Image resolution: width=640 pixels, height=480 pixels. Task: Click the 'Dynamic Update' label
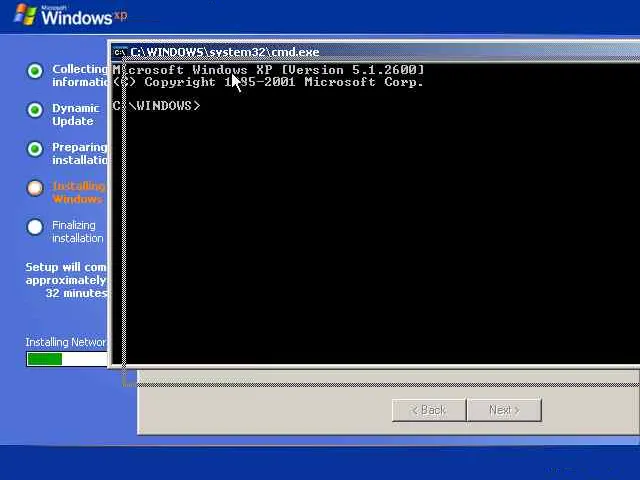pos(76,115)
